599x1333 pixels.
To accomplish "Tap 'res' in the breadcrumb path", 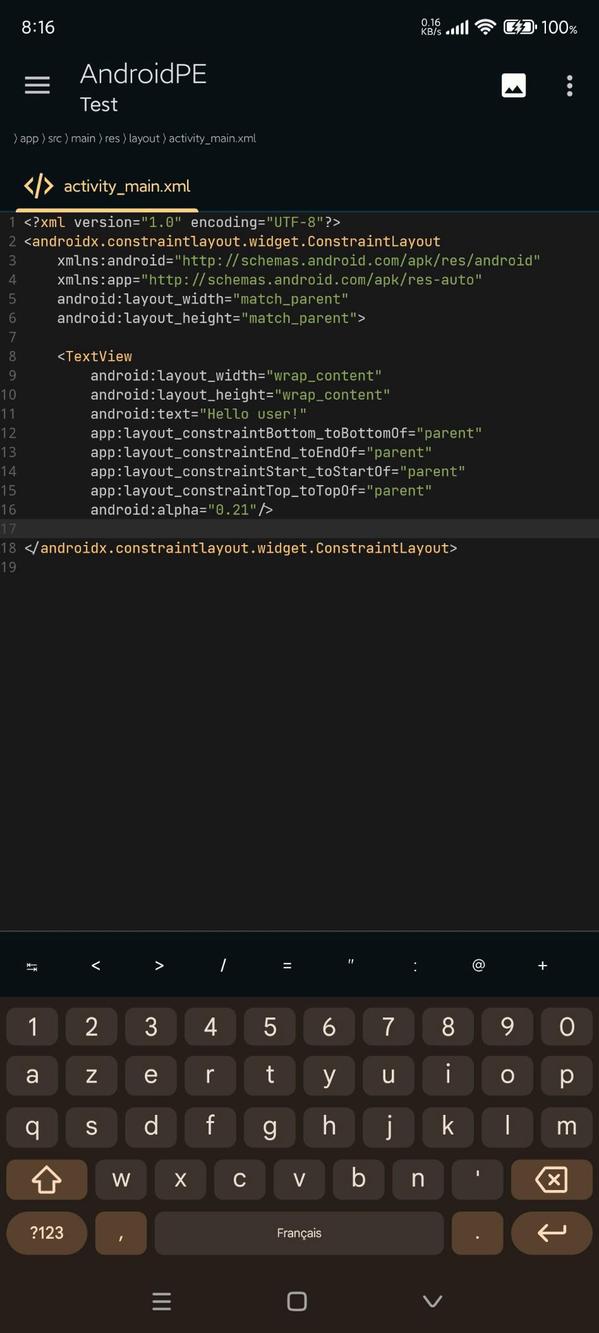I will click(x=113, y=139).
